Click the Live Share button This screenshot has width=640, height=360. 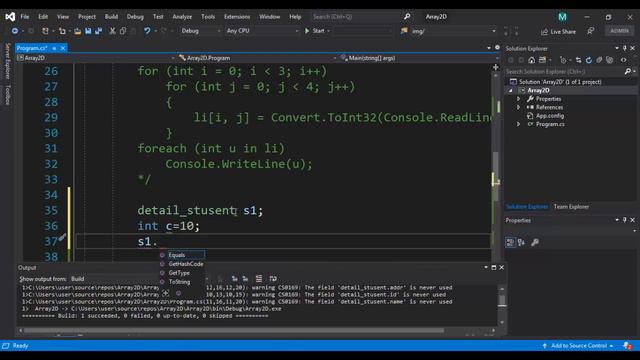558,31
